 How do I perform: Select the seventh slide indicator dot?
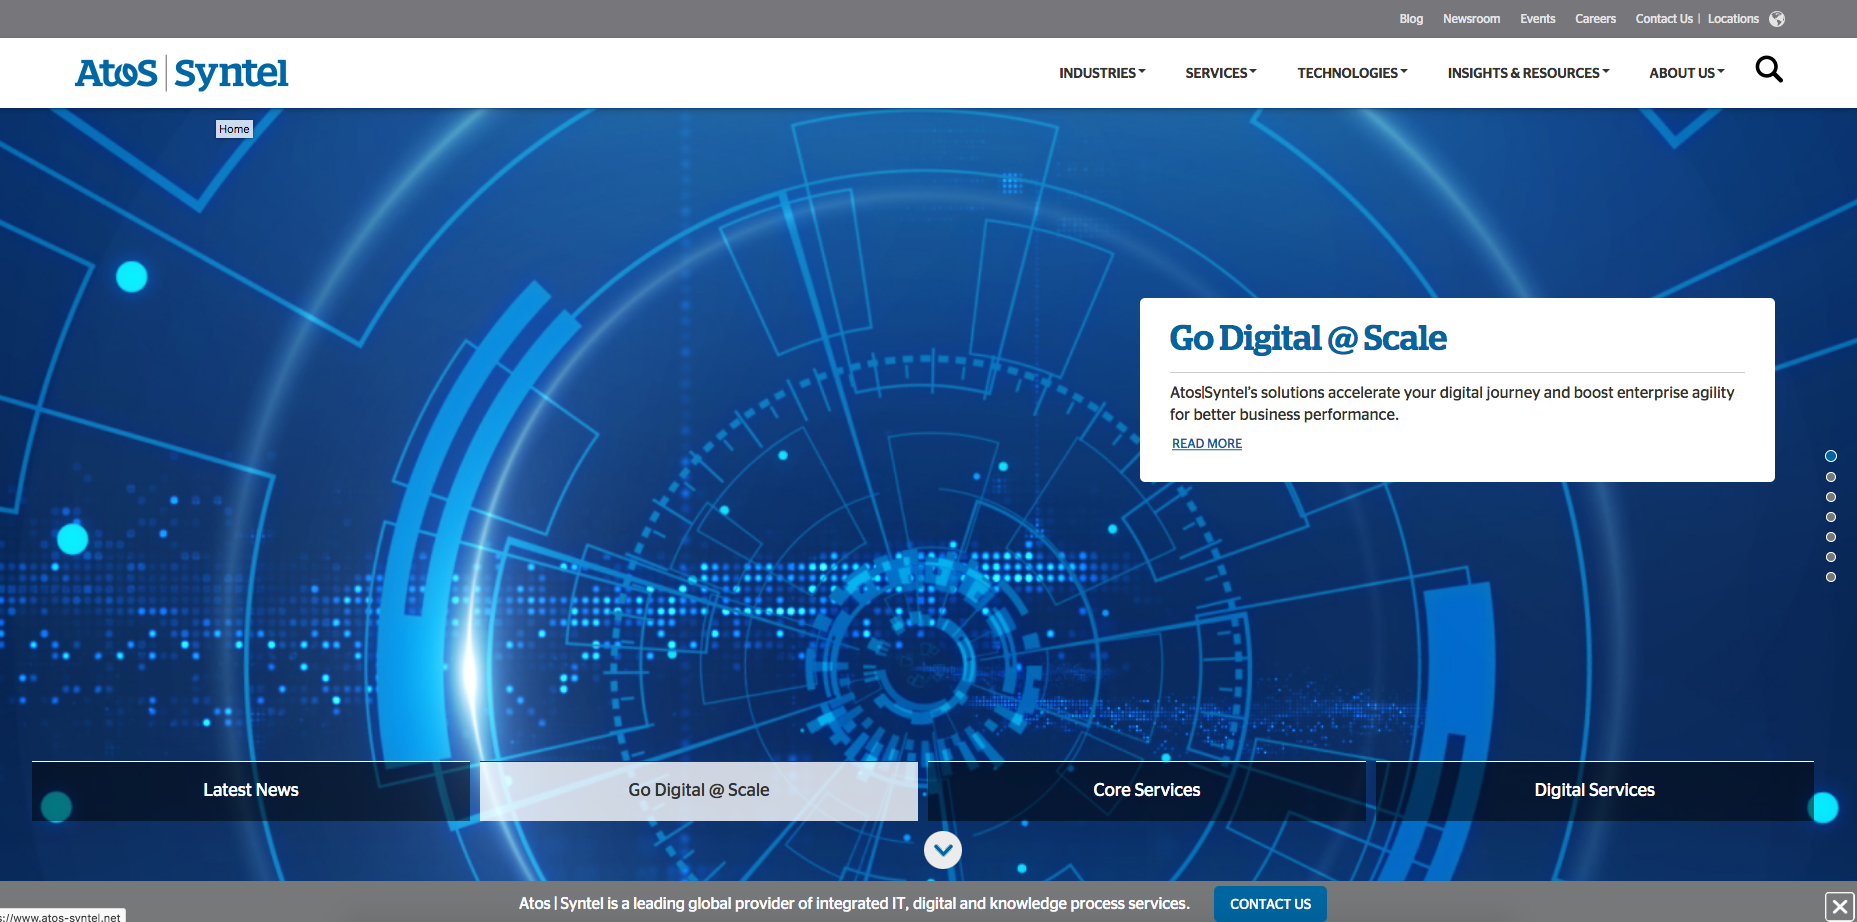tap(1831, 577)
